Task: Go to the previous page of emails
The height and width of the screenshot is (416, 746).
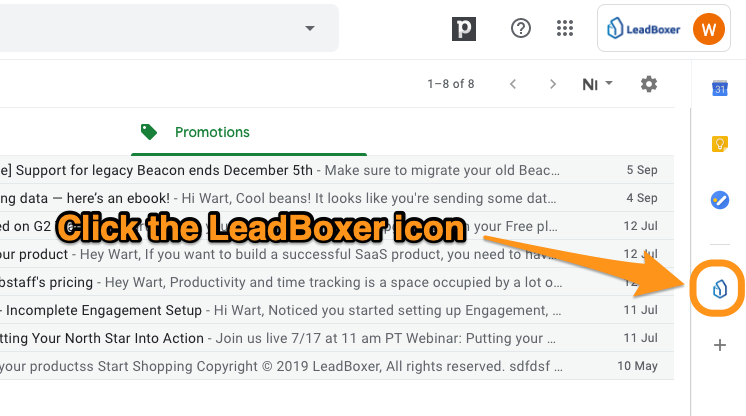Action: tap(513, 84)
